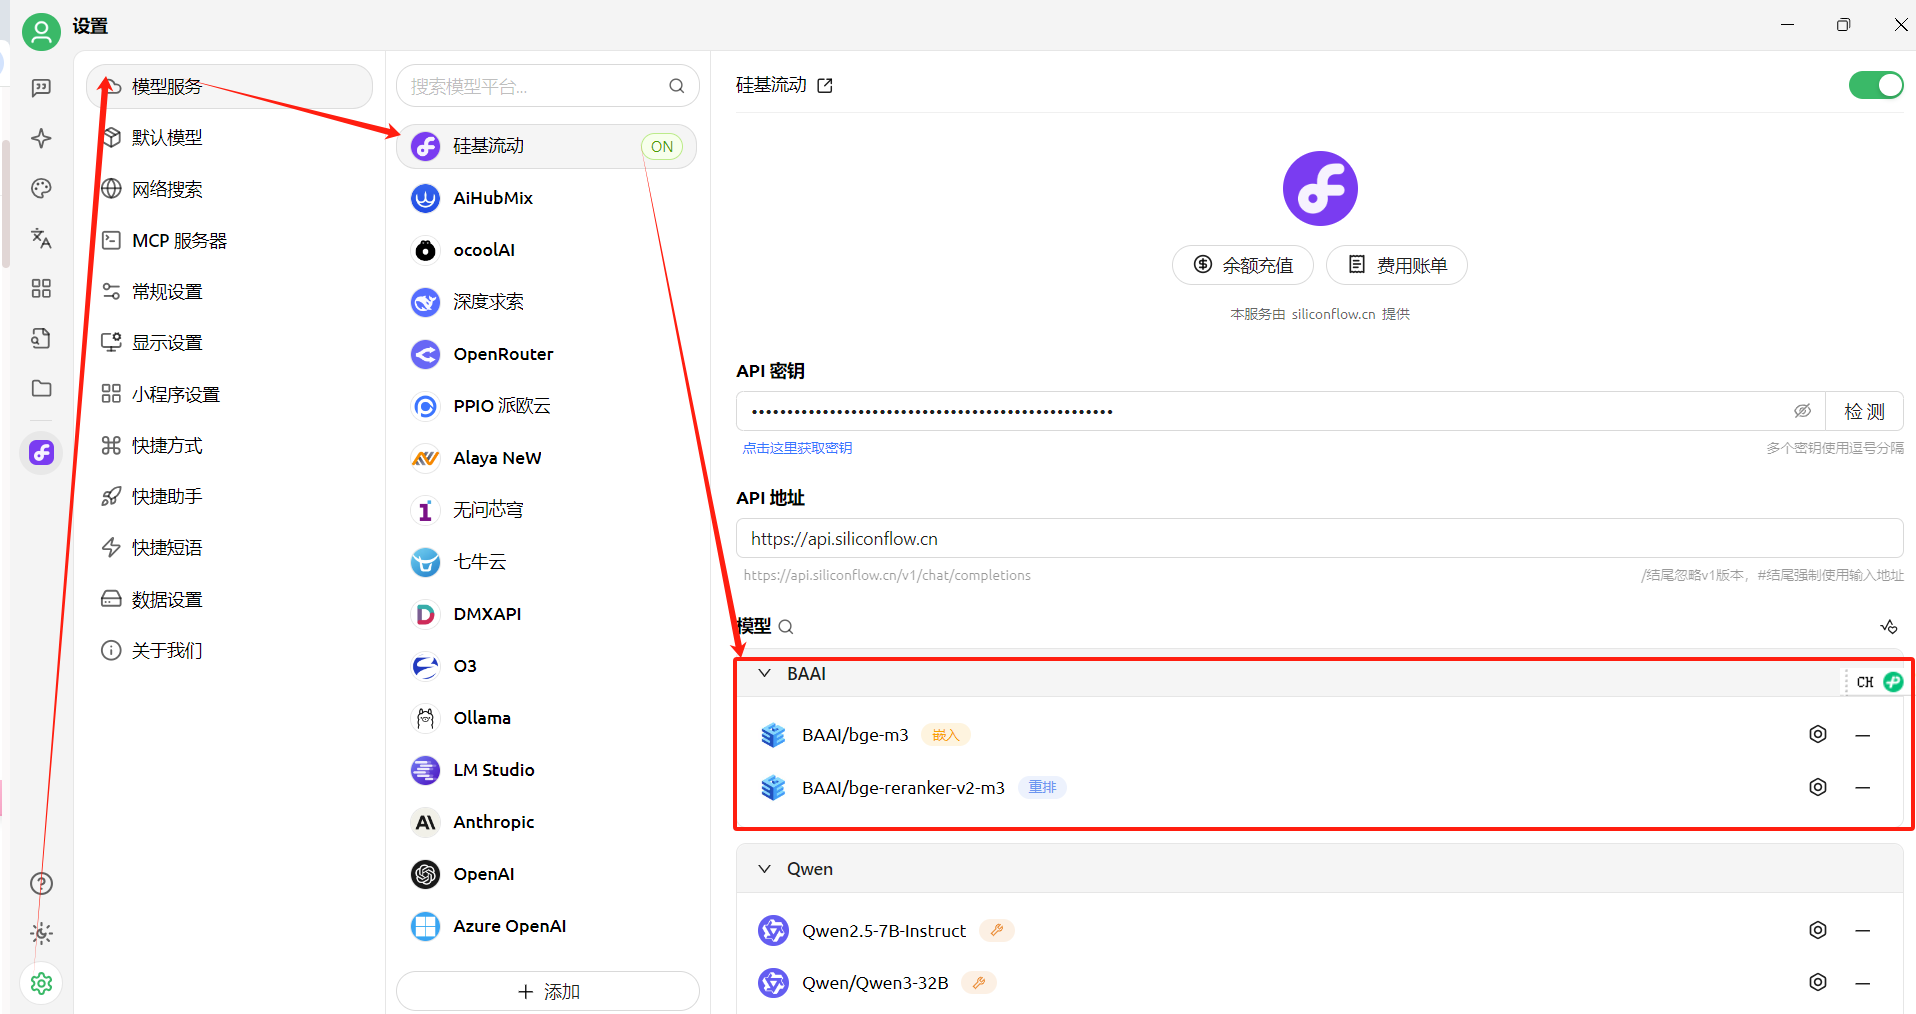1916x1014 pixels.
Task: Click the API 密钥 input field
Action: (1281, 411)
